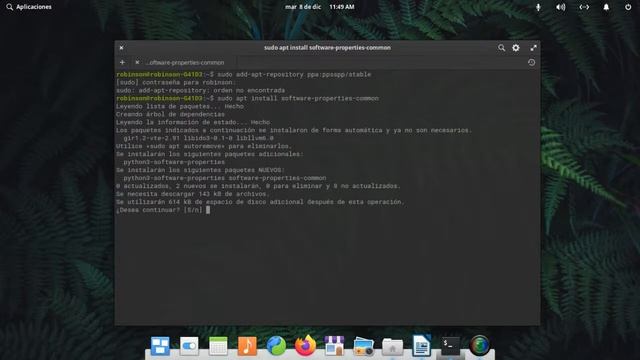Add a new terminal tab with plus

122,62
